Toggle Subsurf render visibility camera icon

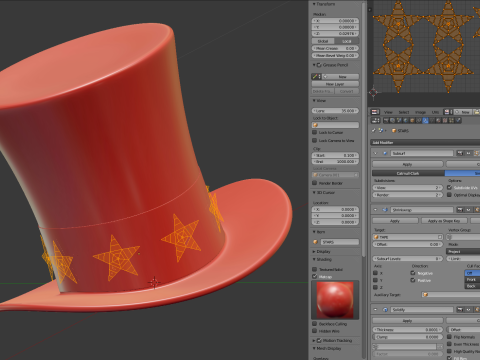[460, 153]
